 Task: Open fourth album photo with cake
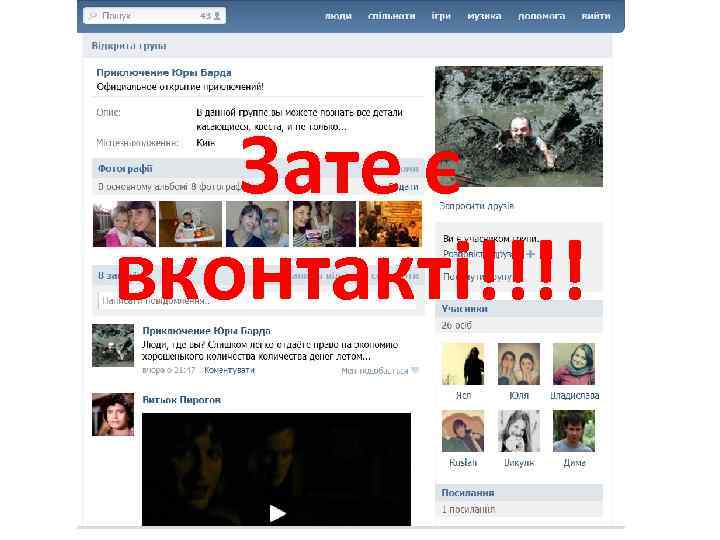pyautogui.click(x=324, y=224)
